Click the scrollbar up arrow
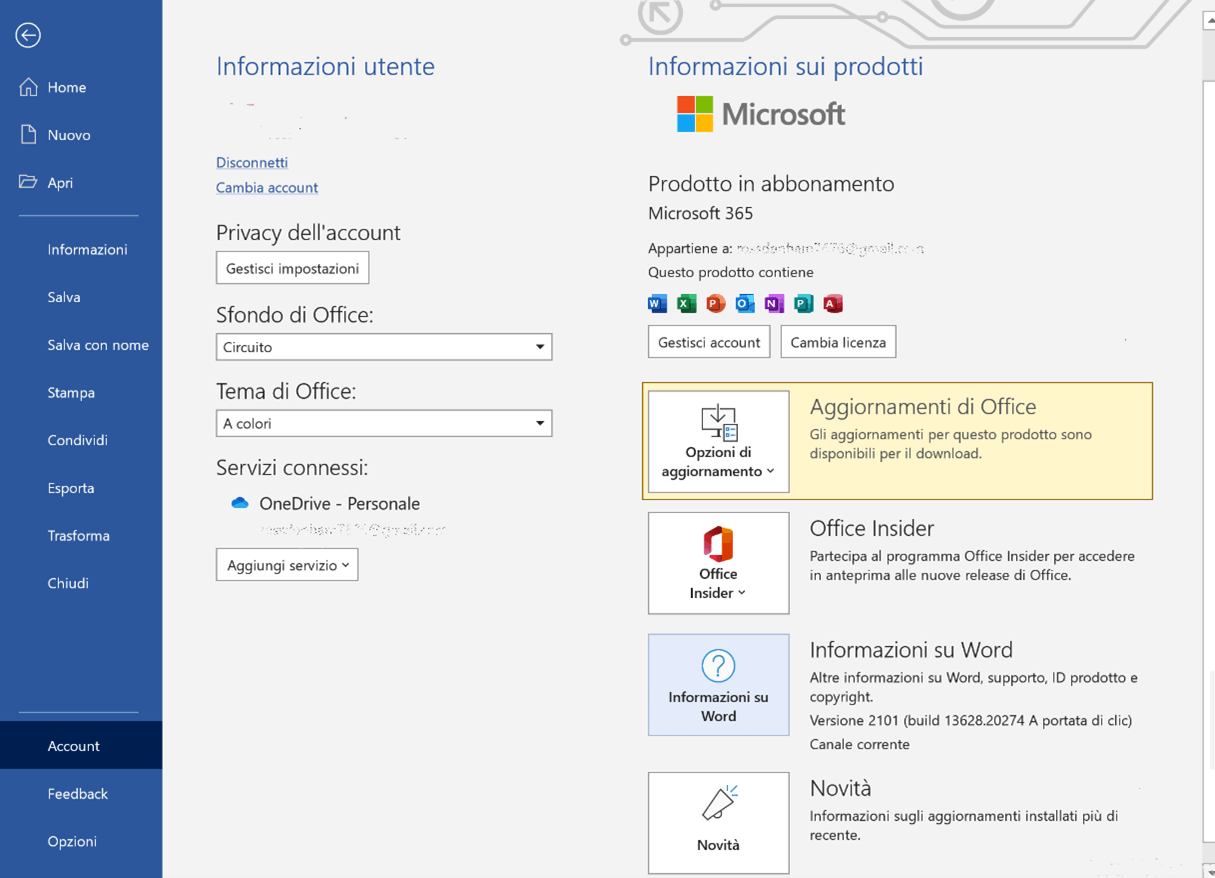 click(1208, 20)
